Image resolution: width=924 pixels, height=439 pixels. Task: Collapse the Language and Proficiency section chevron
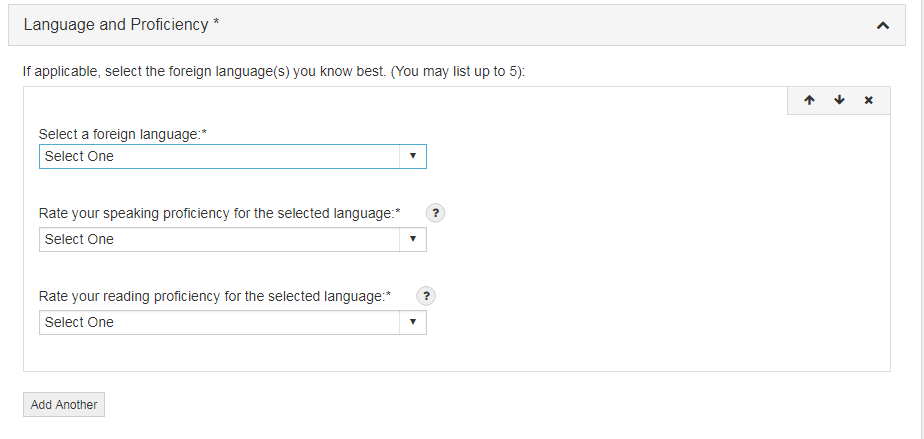point(882,25)
